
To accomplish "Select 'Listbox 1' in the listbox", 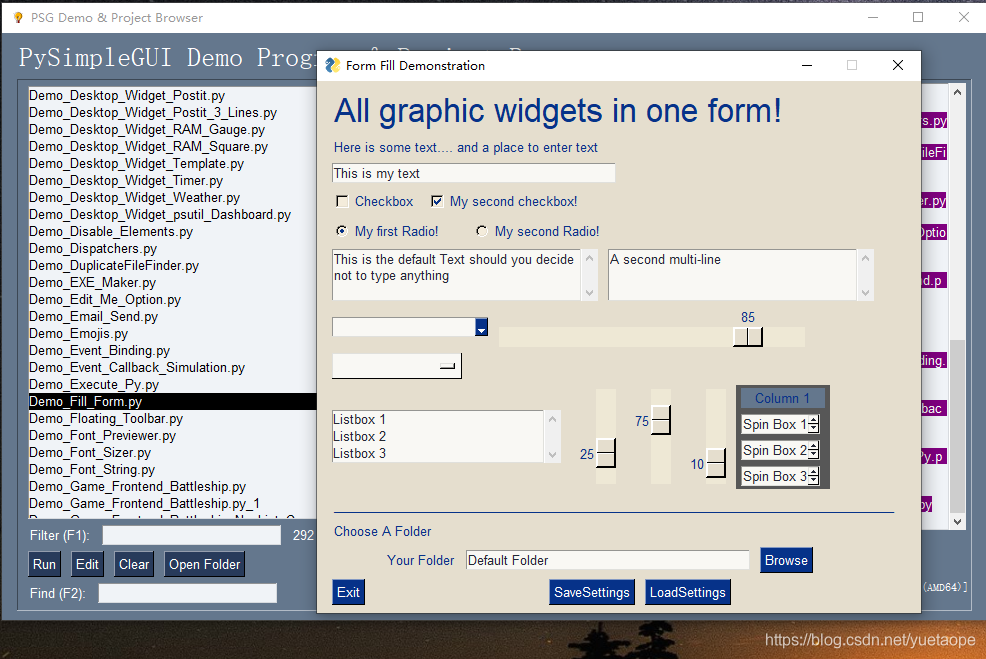I will (x=438, y=419).
